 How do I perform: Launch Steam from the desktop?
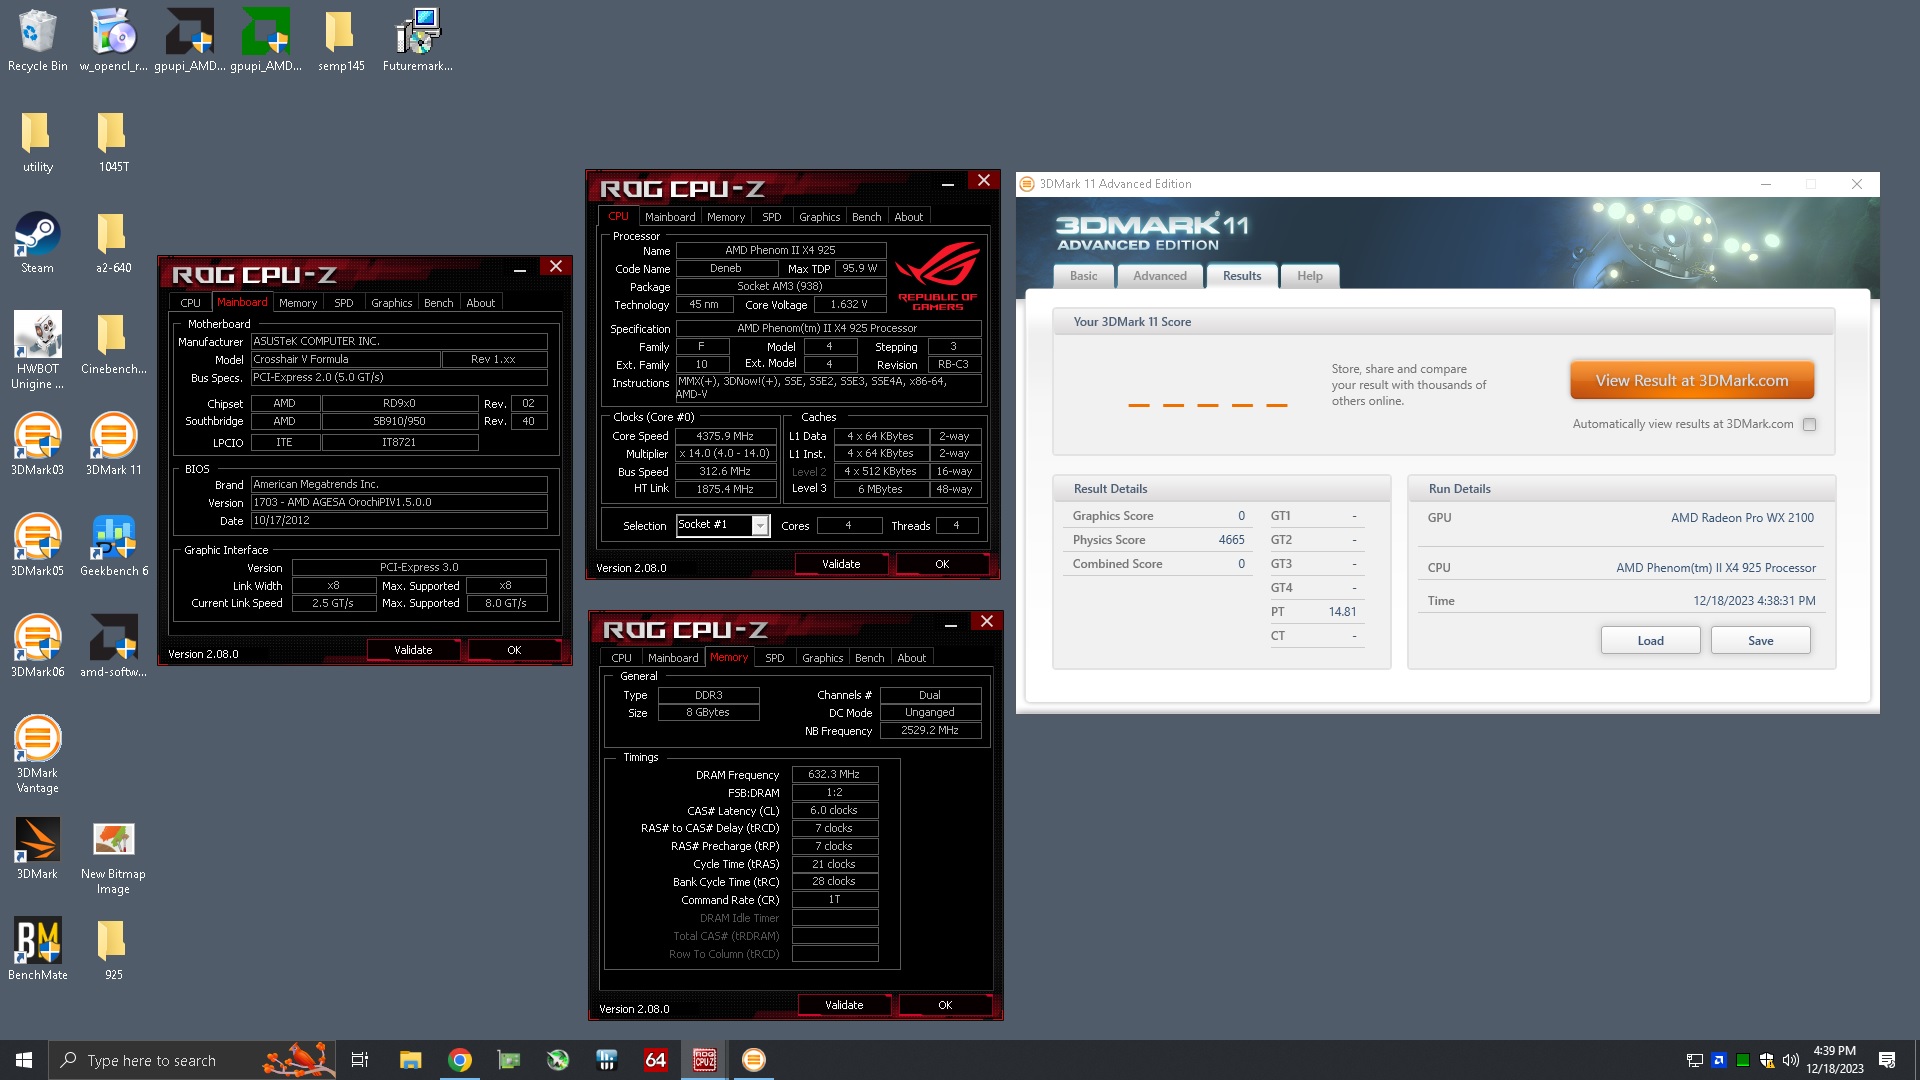point(37,243)
